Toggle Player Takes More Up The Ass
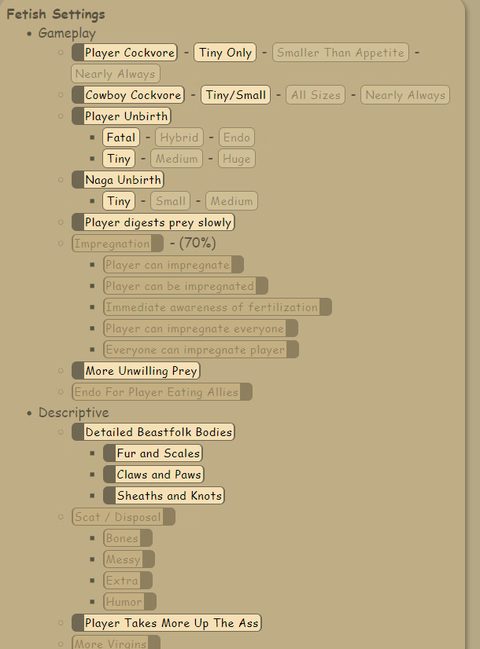The image size is (480, 649). (166, 623)
